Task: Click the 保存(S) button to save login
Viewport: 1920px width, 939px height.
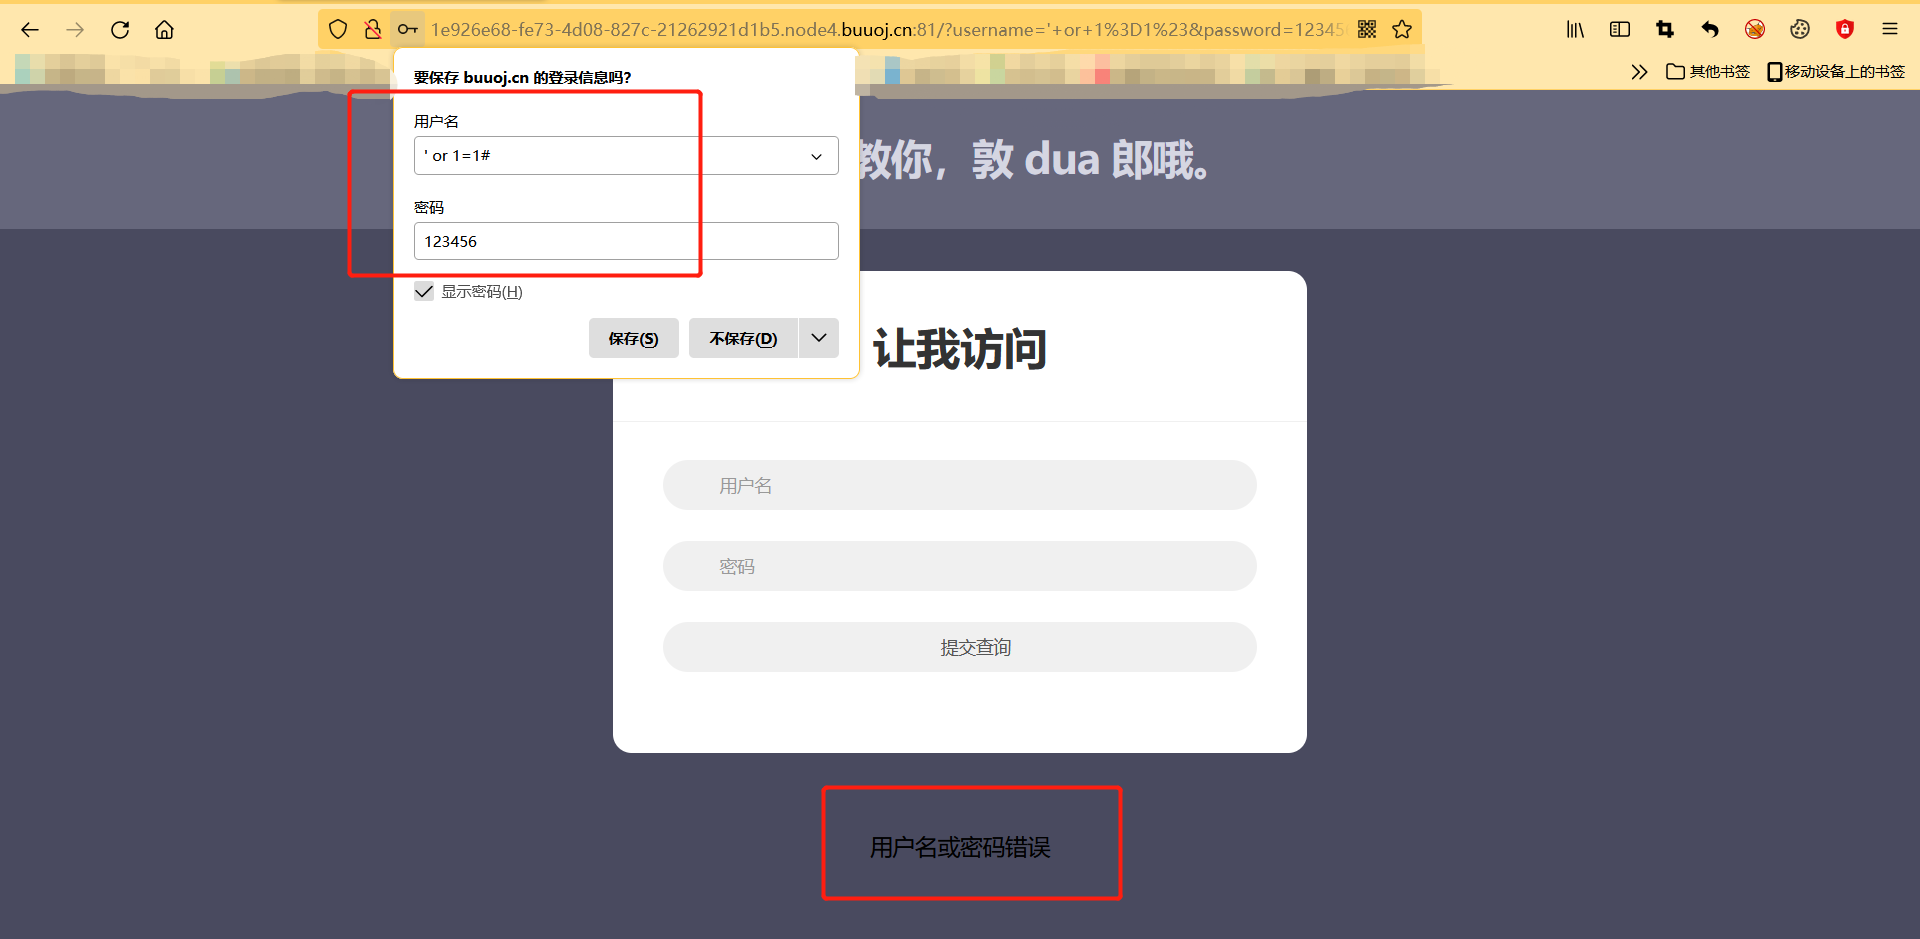Action: pyautogui.click(x=633, y=338)
